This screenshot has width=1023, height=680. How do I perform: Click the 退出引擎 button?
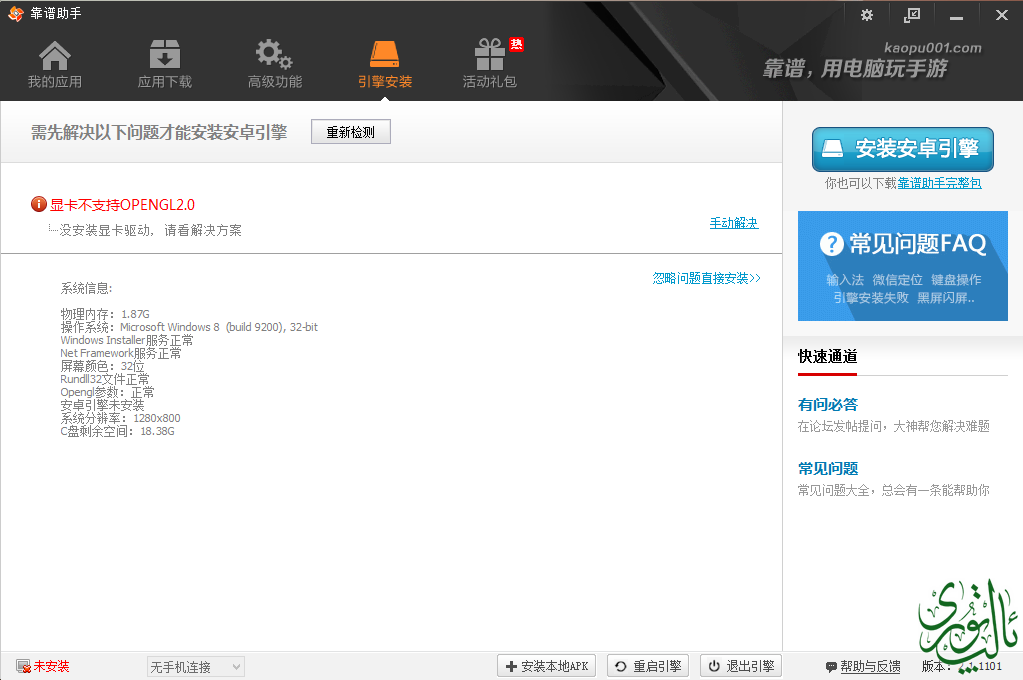741,666
